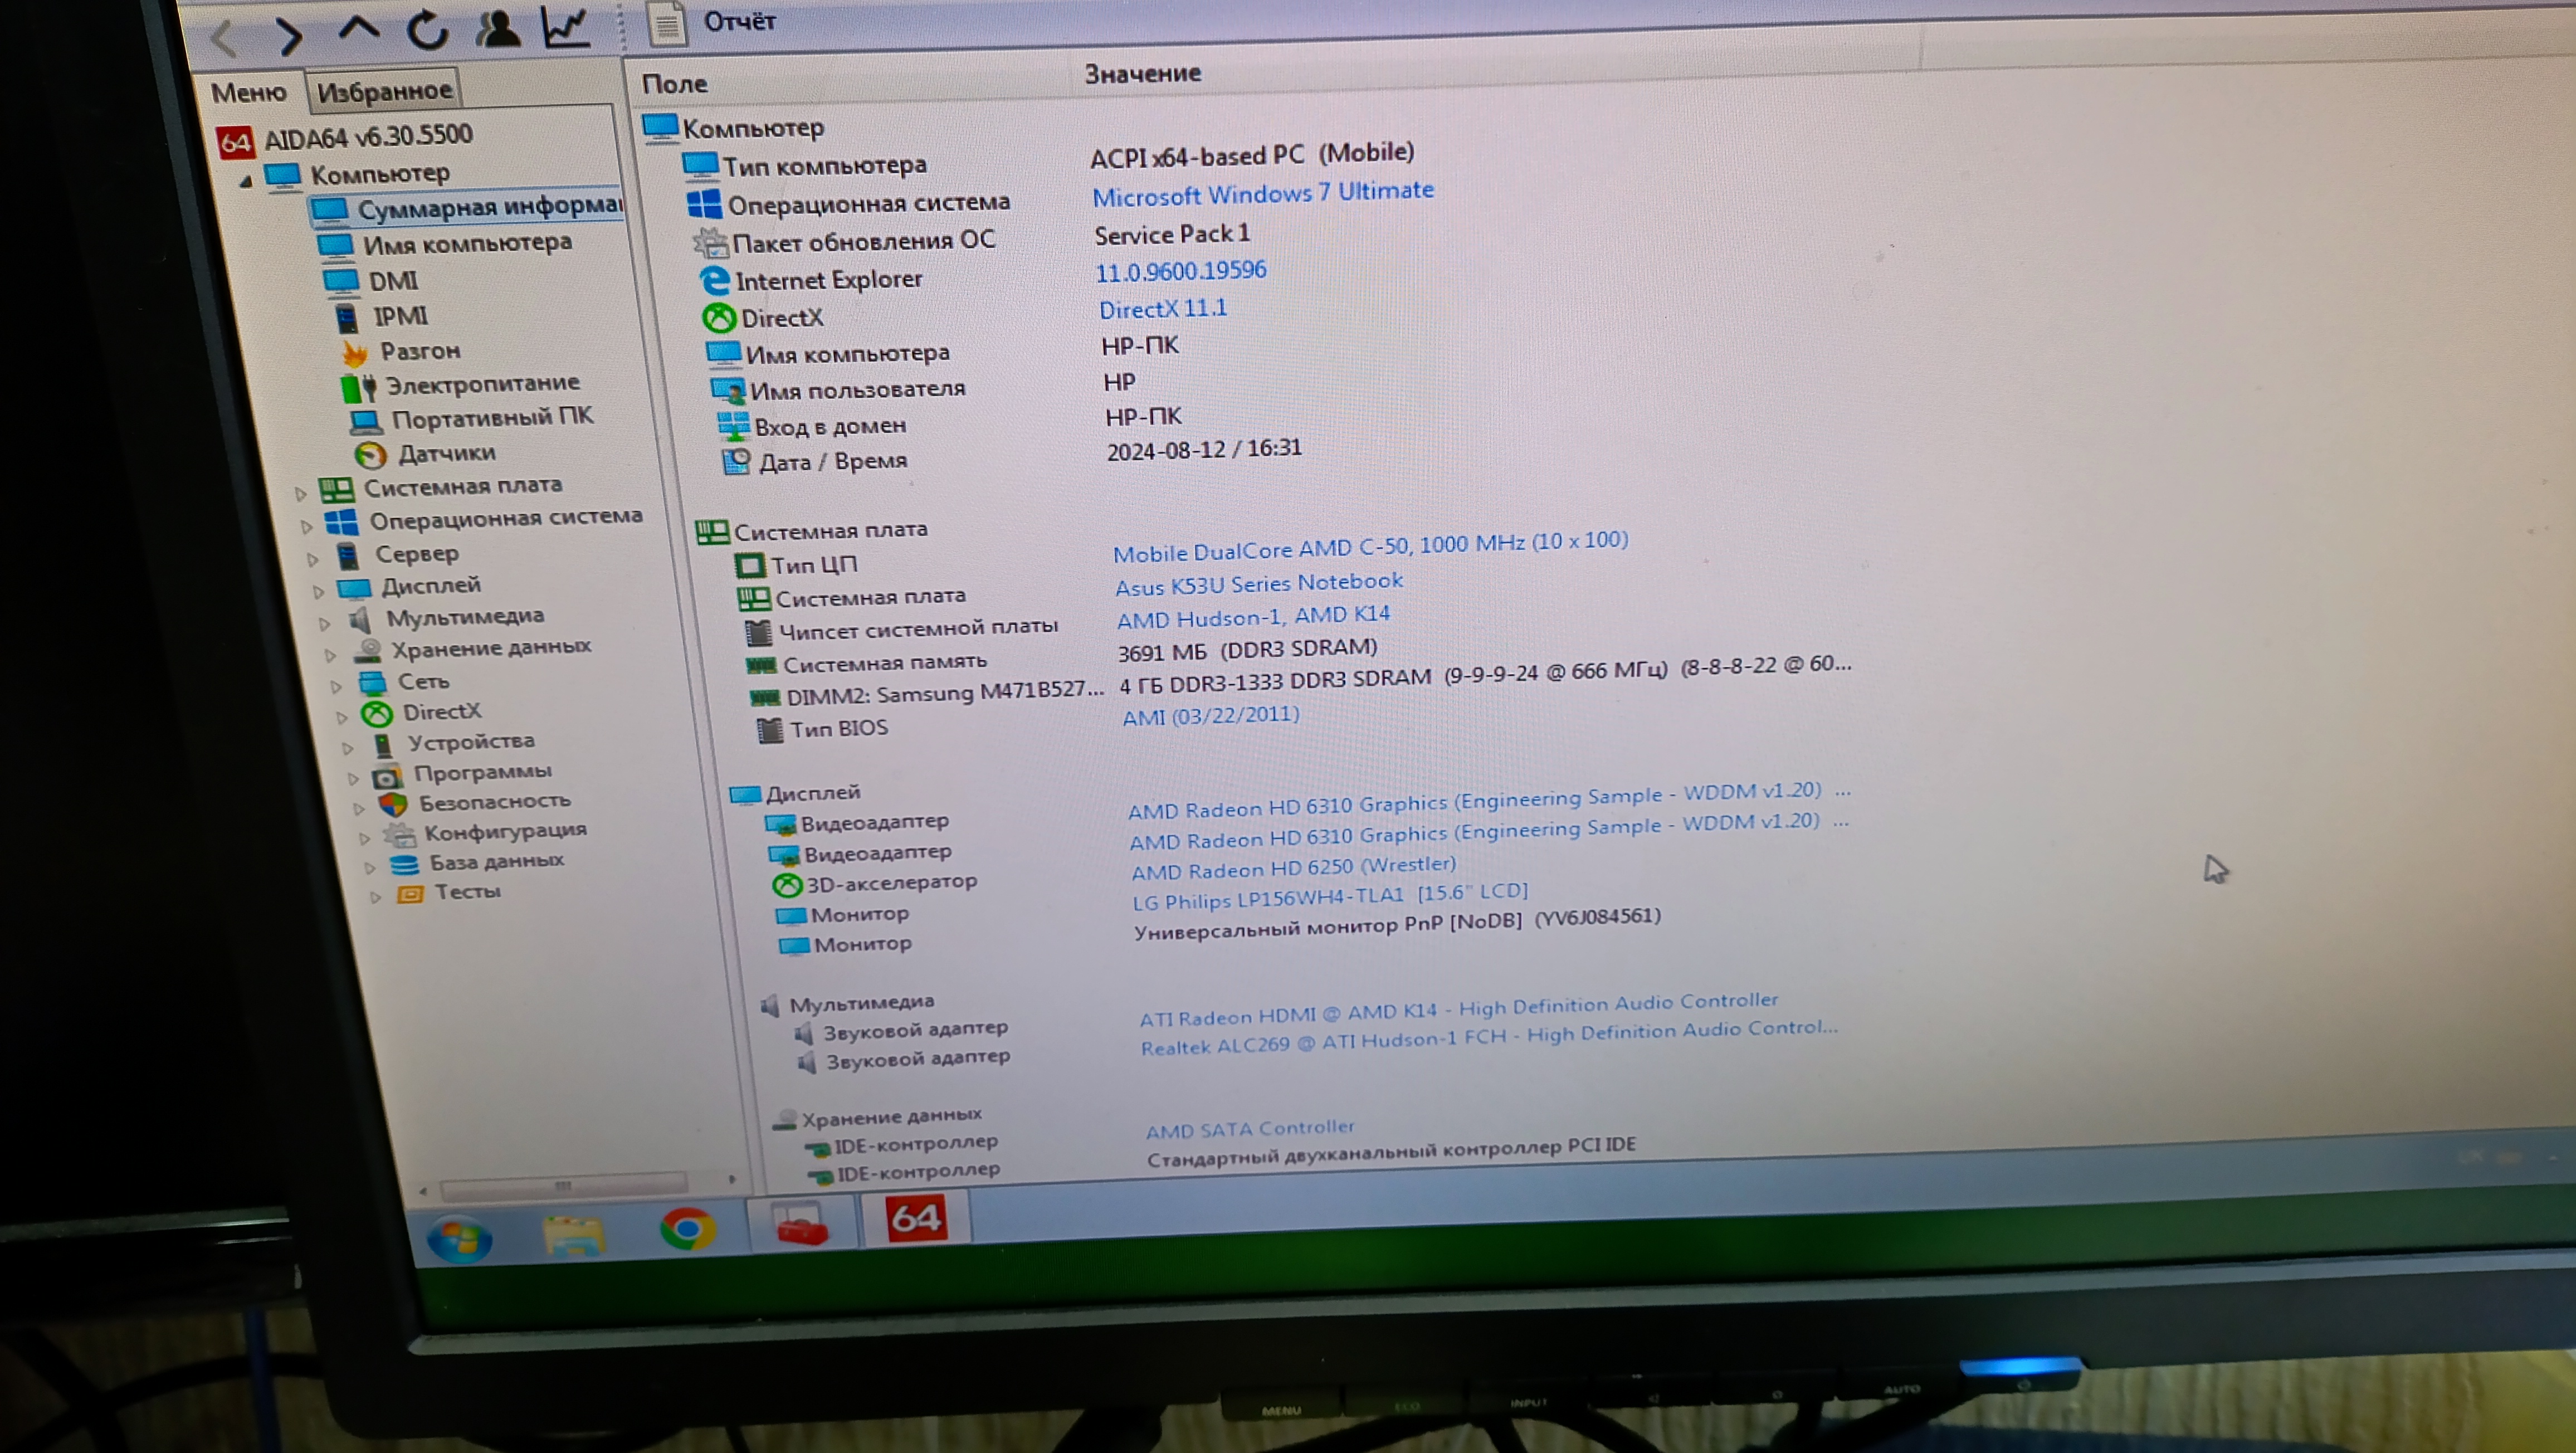Switch to the Меню tab
The image size is (2576, 1453).
(248, 93)
